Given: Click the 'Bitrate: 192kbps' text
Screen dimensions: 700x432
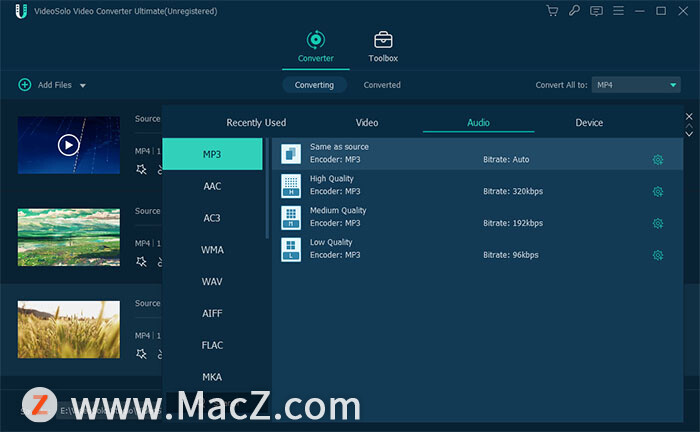Looking at the screenshot, I should pyautogui.click(x=513, y=223).
